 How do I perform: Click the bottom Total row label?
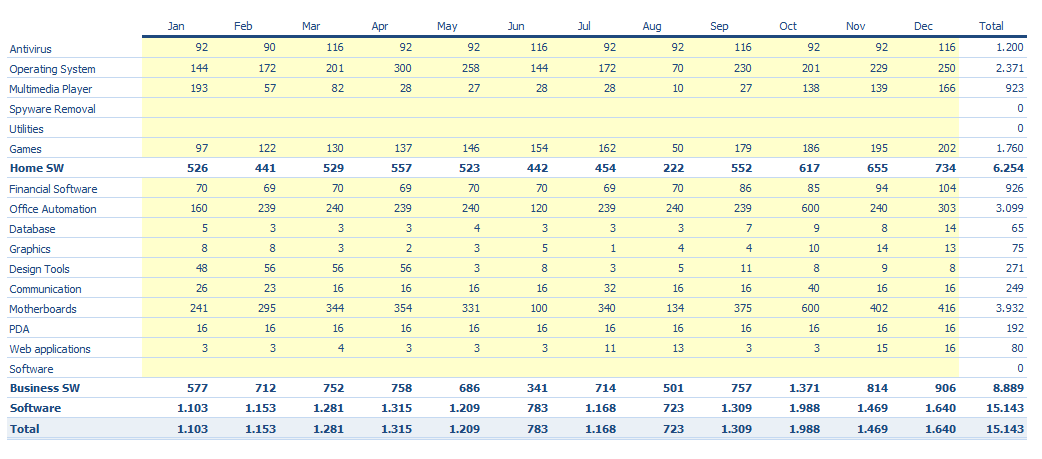pos(25,428)
